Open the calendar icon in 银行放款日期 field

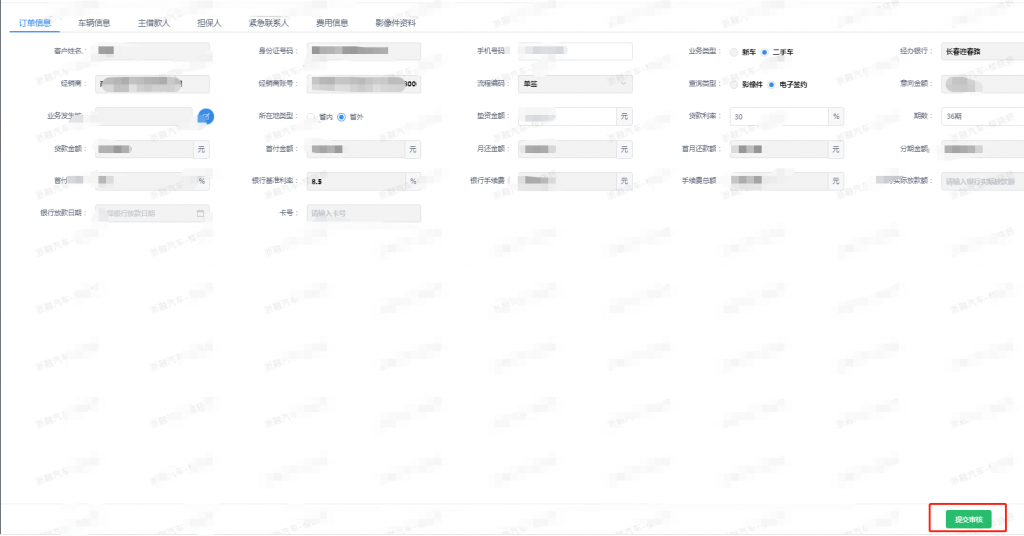[x=200, y=213]
